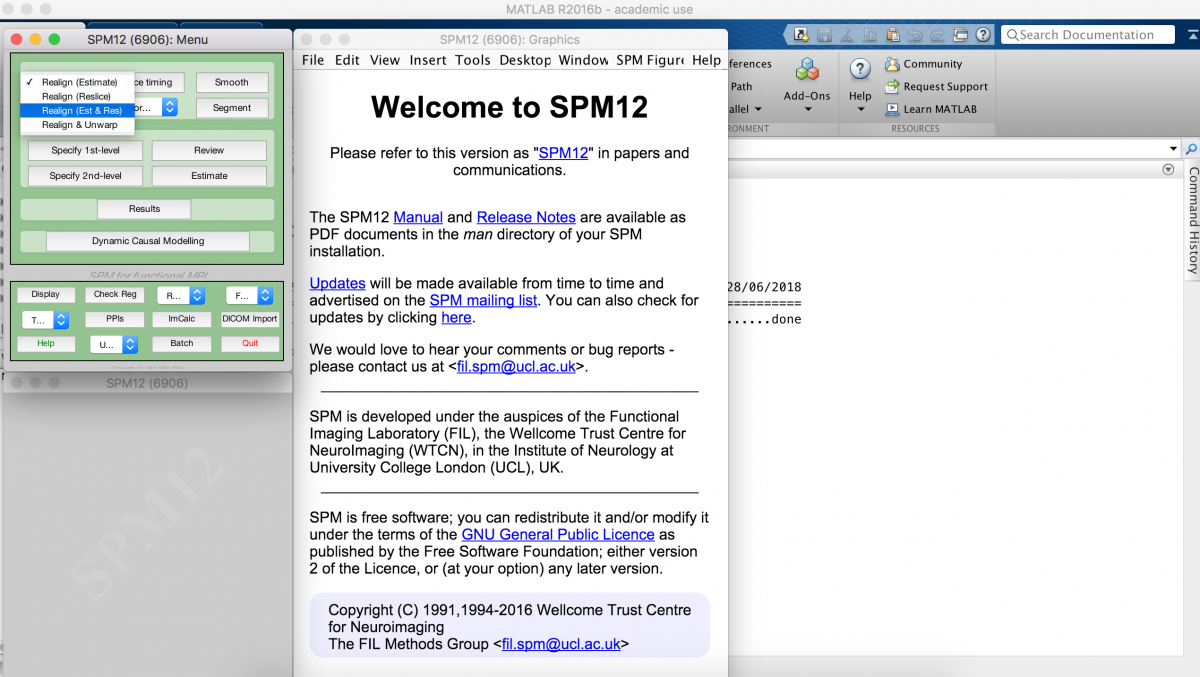Expand the Parallel dropdown arrow
Viewport: 1200px width, 677px height.
tap(757, 109)
